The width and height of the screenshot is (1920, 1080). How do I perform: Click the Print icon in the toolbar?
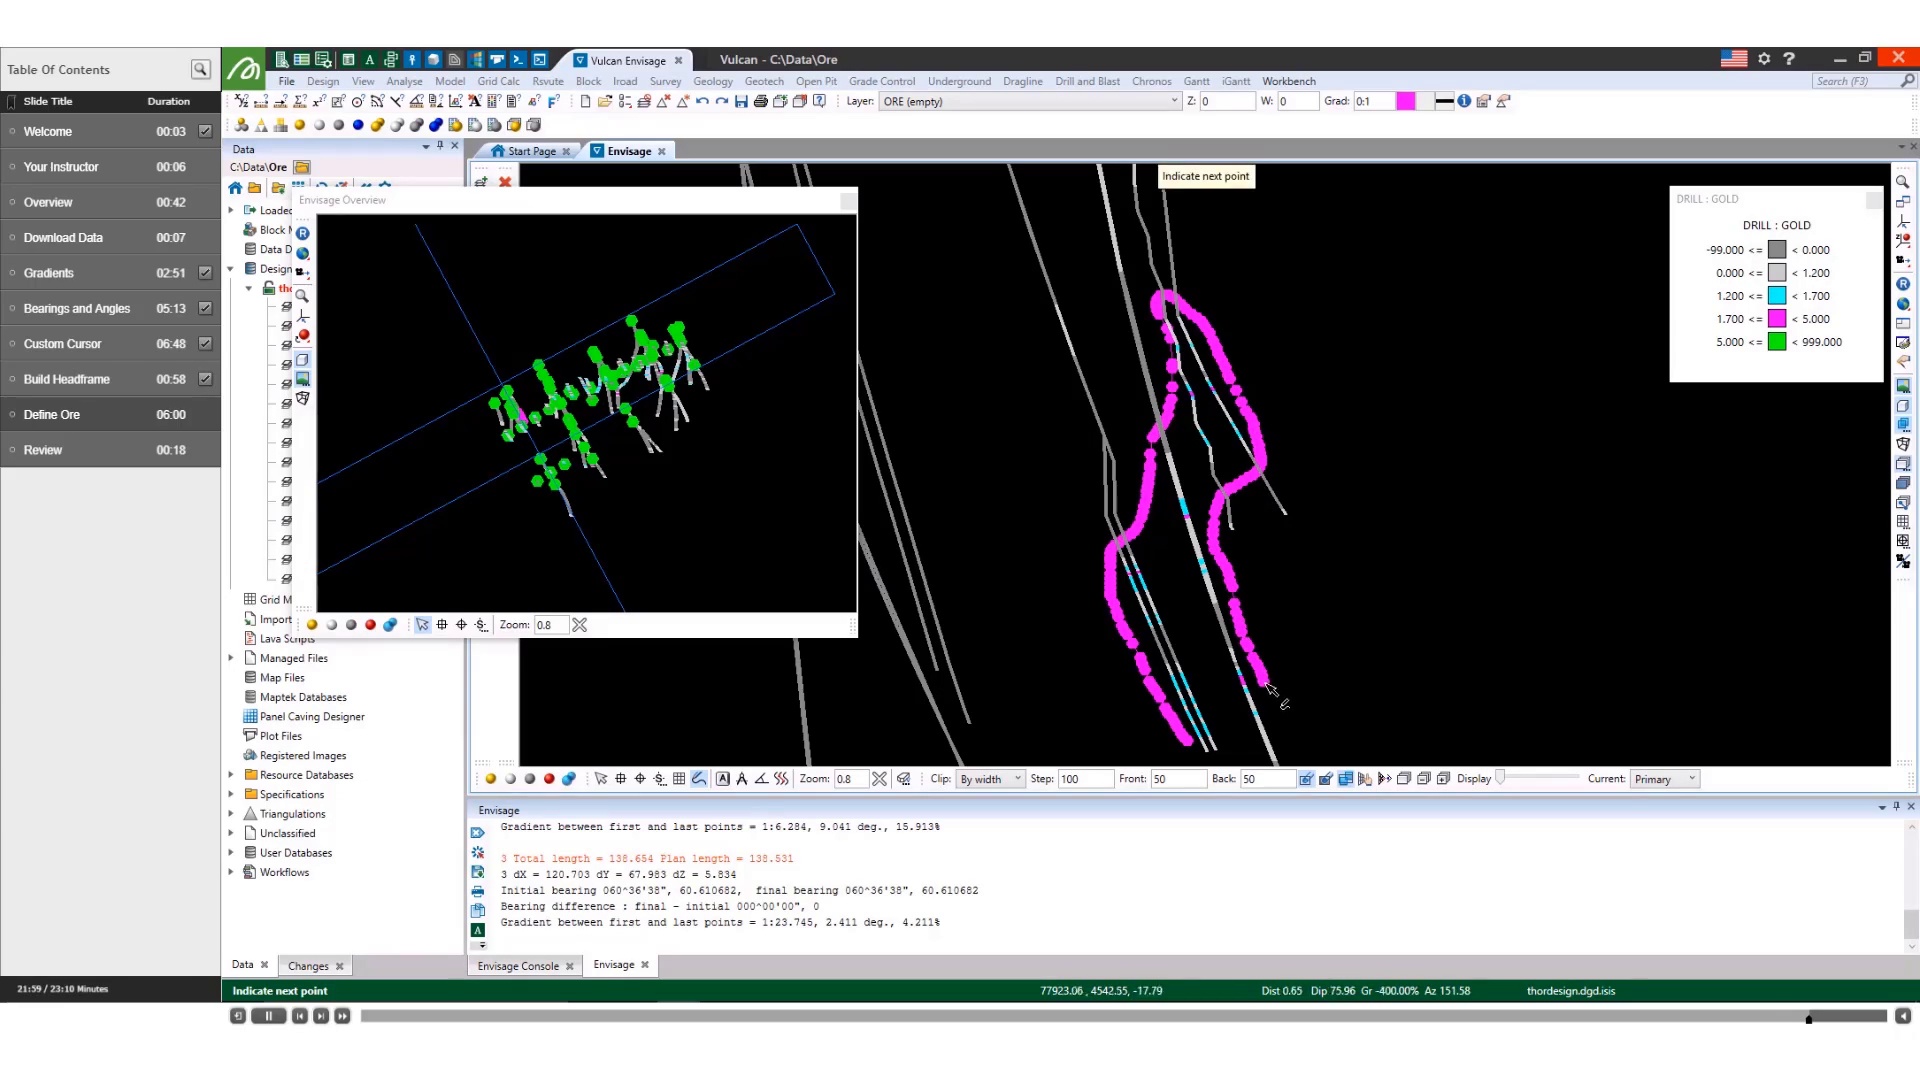coord(760,101)
